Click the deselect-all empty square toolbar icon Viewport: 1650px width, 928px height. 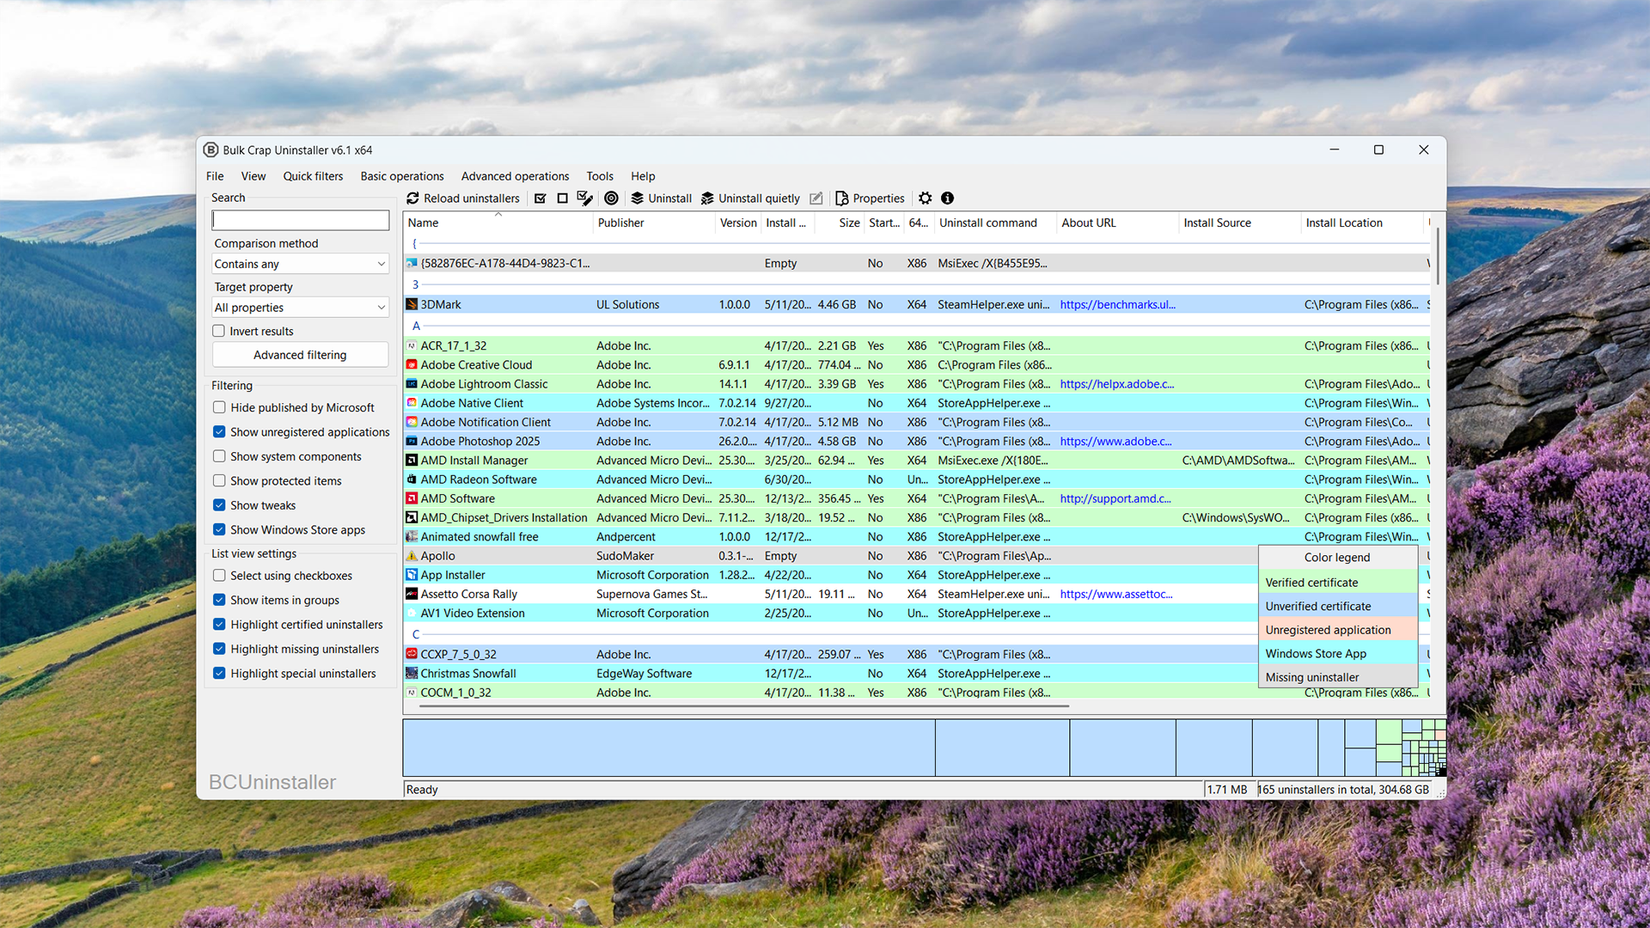point(562,198)
